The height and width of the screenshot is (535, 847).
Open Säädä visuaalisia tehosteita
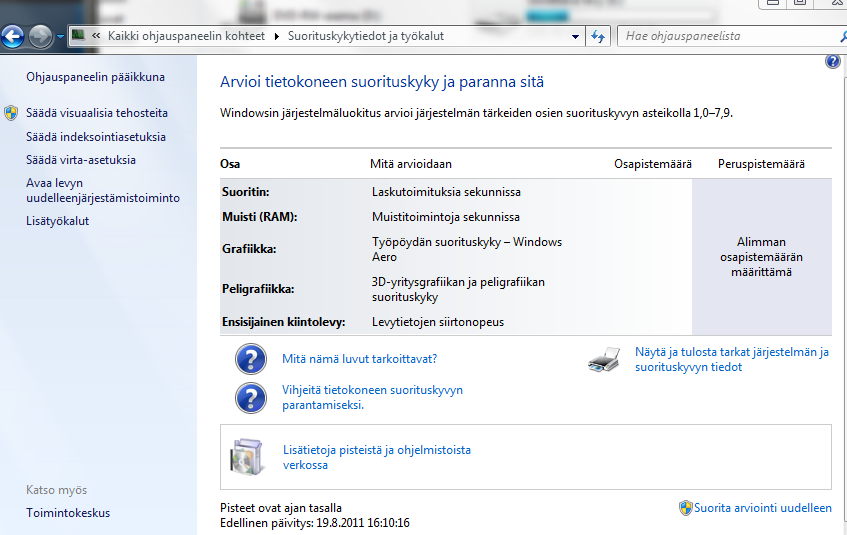coord(97,113)
